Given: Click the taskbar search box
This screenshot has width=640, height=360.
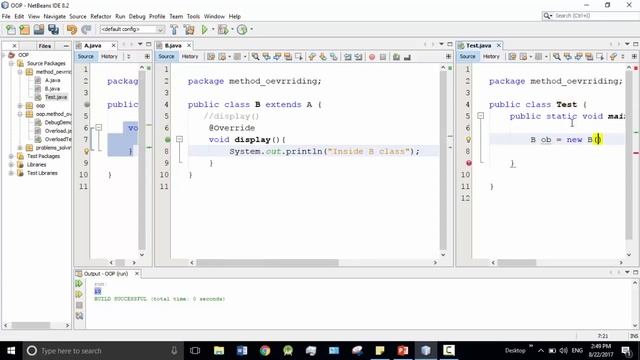Looking at the screenshot, I should pos(102,350).
